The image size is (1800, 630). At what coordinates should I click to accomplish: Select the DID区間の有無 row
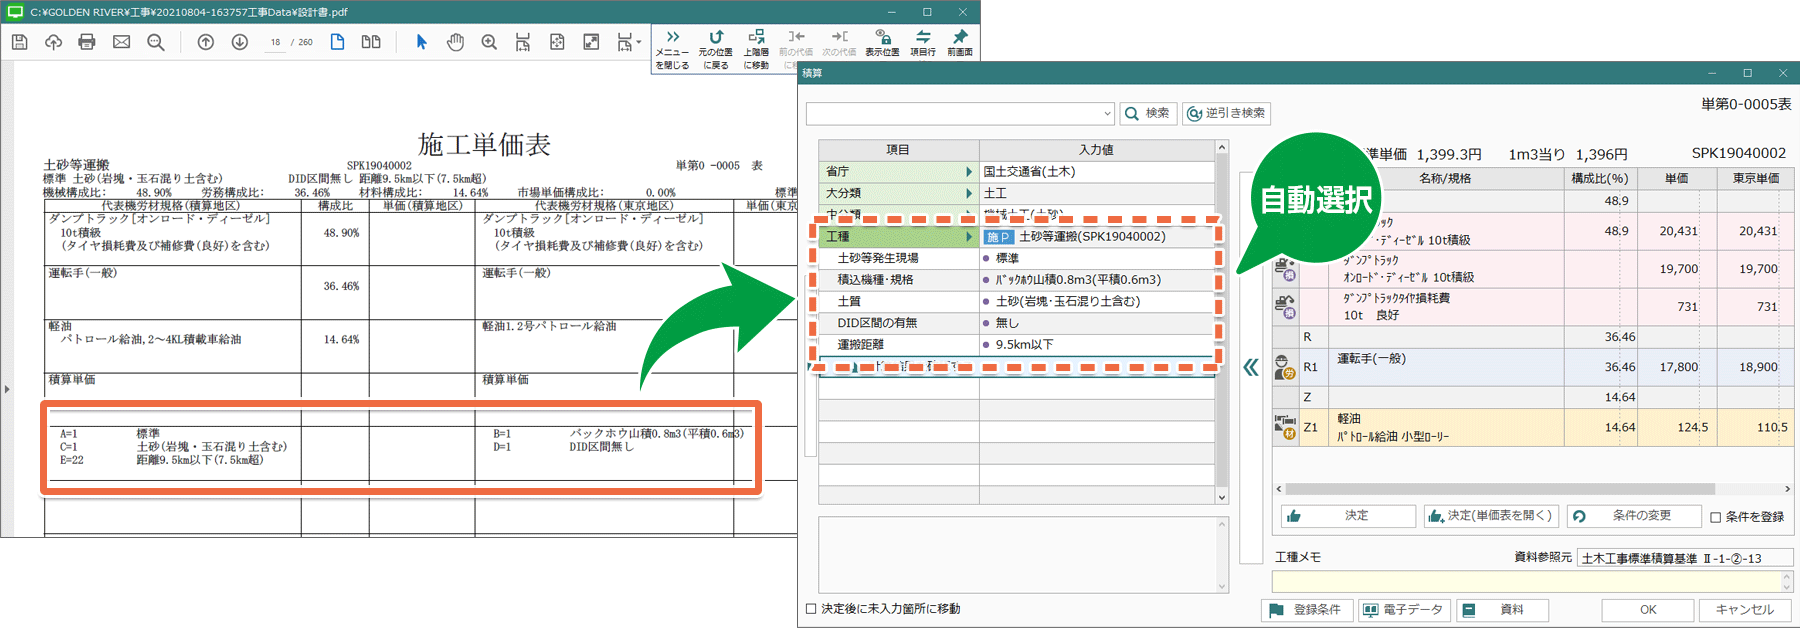pos(1016,323)
